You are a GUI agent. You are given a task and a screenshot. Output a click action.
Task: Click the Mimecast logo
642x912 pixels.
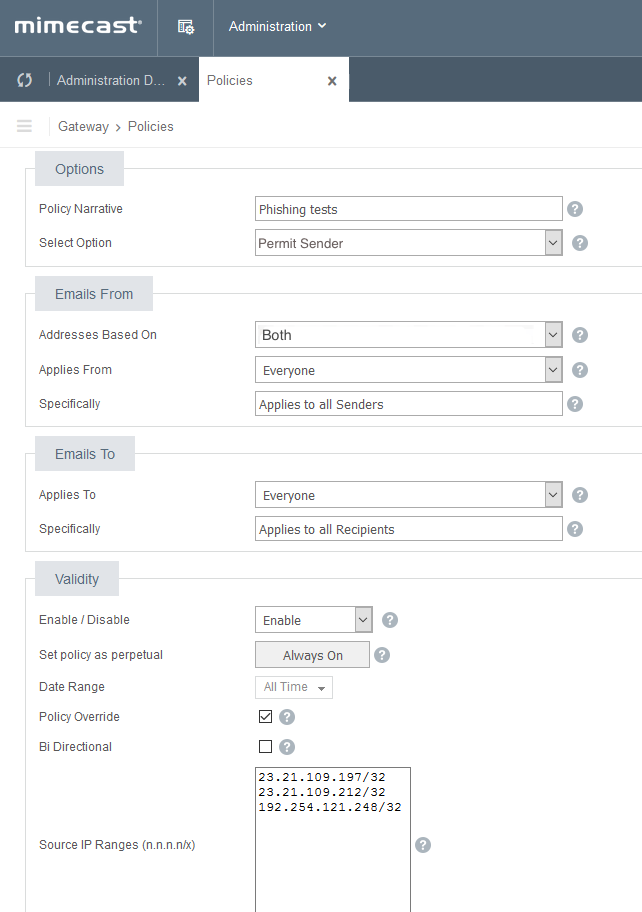click(x=78, y=26)
